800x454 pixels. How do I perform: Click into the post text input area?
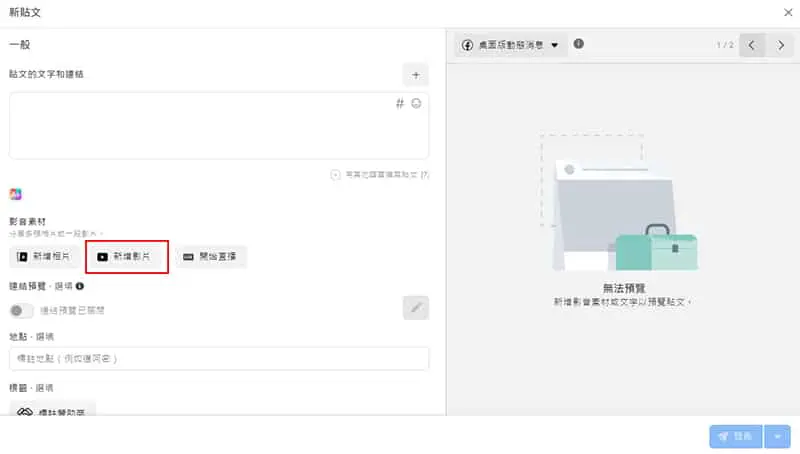tap(200, 130)
